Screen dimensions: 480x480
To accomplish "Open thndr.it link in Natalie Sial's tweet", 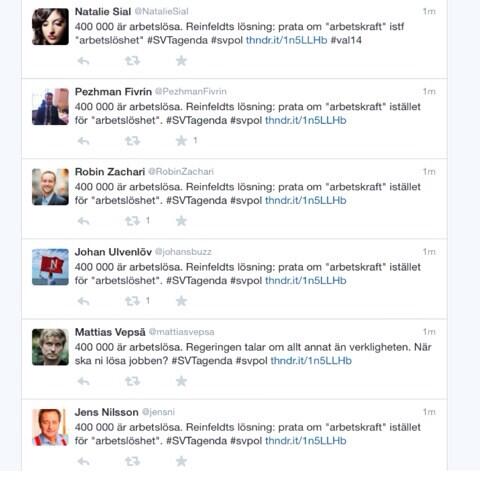I will 287,40.
